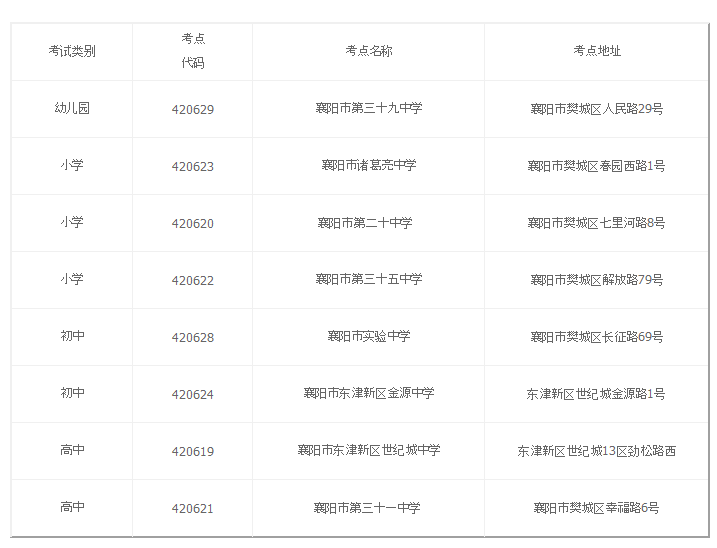Select 襄阳市东津新区金源中学 site name
Image resolution: width=717 pixels, height=548 pixels.
pyautogui.click(x=368, y=393)
